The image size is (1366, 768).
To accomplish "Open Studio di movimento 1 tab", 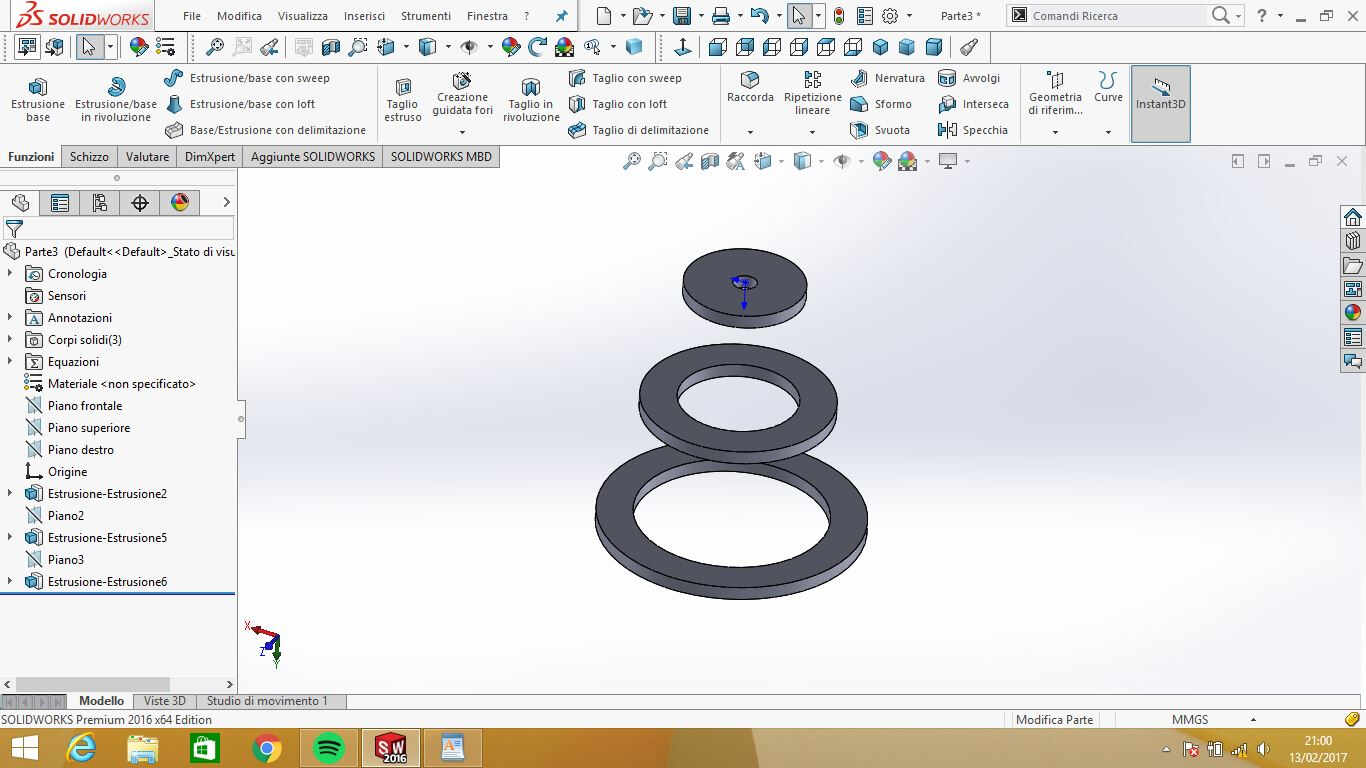I will point(267,701).
